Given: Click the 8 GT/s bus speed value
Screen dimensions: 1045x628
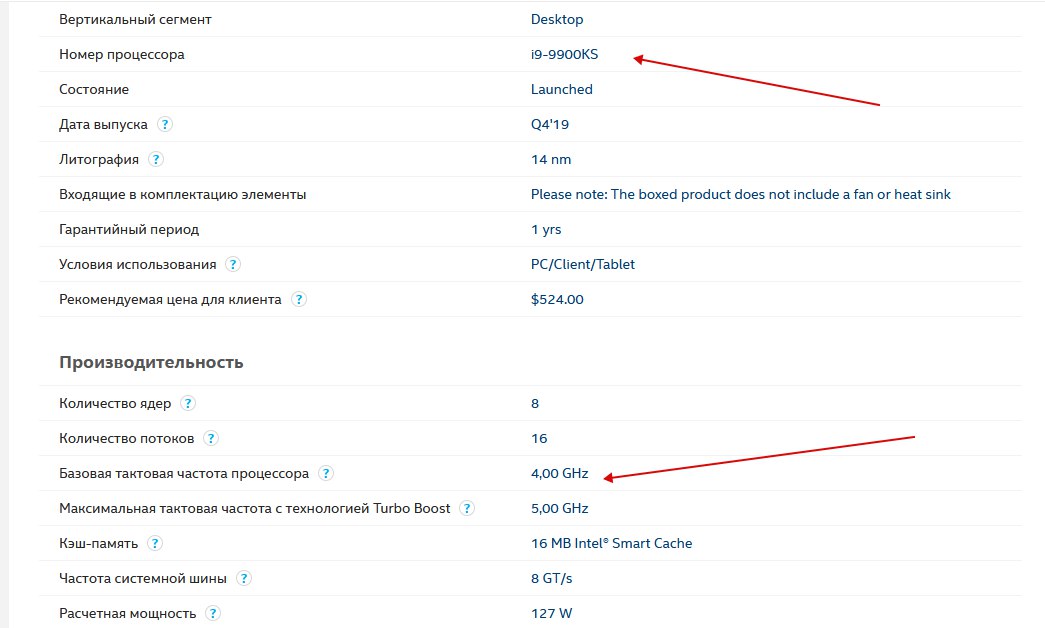Looking at the screenshot, I should point(551,578).
